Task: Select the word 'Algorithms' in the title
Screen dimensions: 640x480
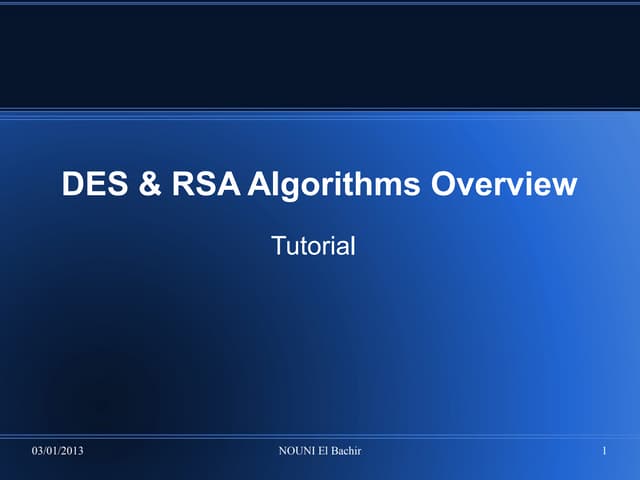Action: pos(336,185)
